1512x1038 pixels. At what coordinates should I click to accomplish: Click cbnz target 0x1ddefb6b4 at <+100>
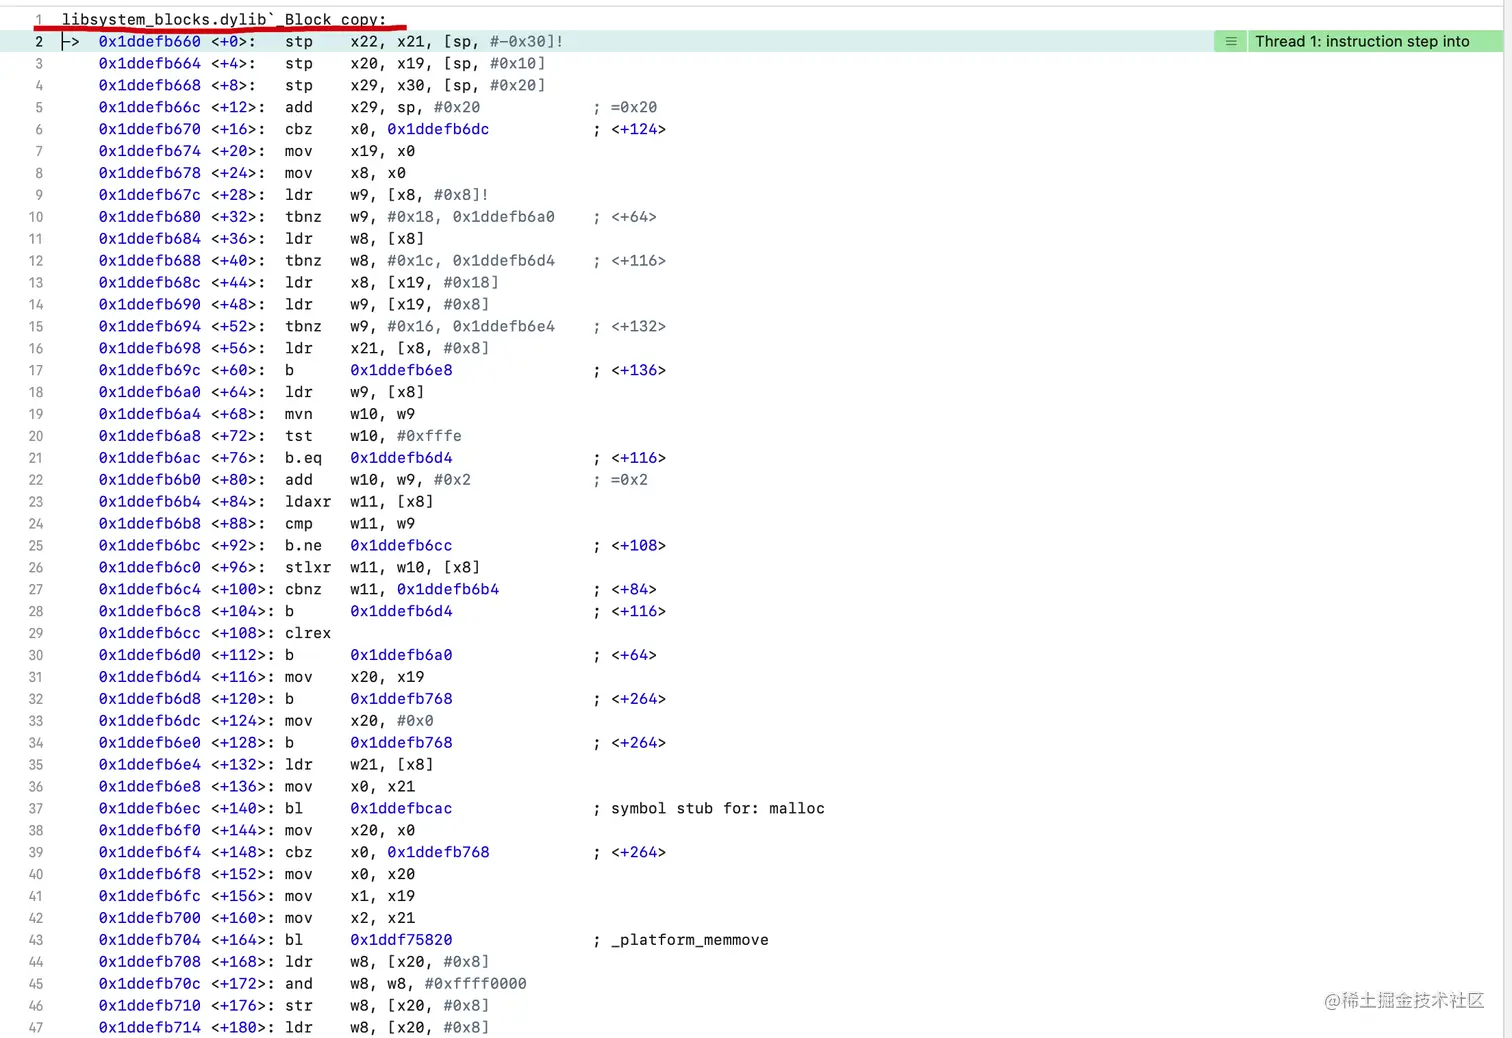[x=448, y=589]
